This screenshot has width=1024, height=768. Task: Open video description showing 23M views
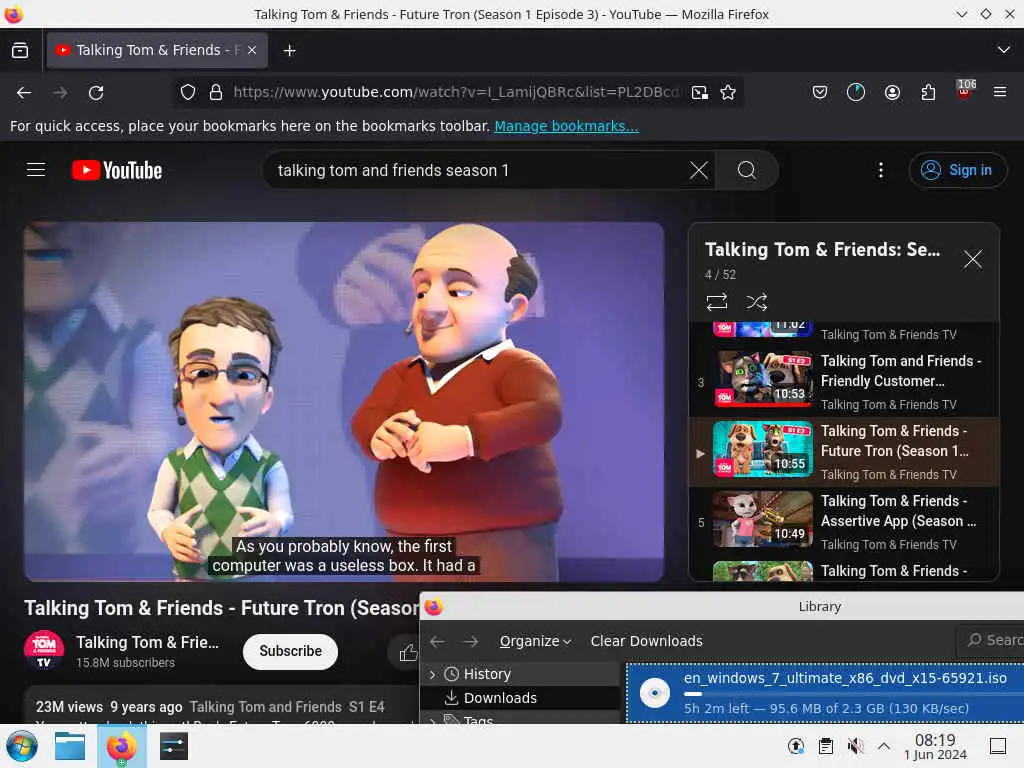point(221,705)
